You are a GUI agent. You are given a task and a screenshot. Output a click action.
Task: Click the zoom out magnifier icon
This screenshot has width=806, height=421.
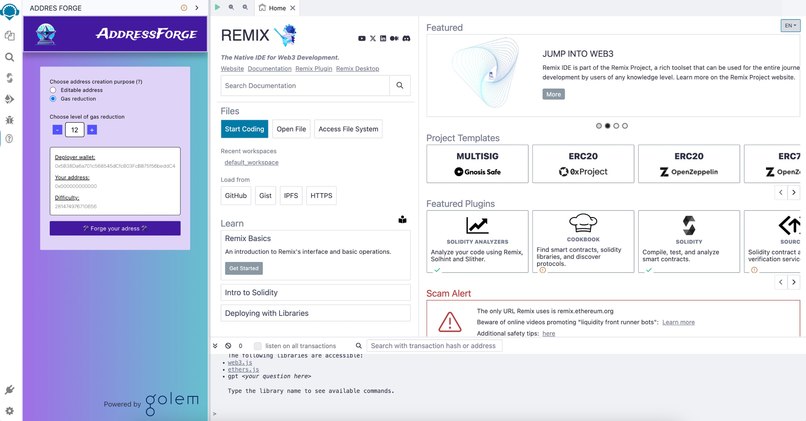[x=231, y=7]
